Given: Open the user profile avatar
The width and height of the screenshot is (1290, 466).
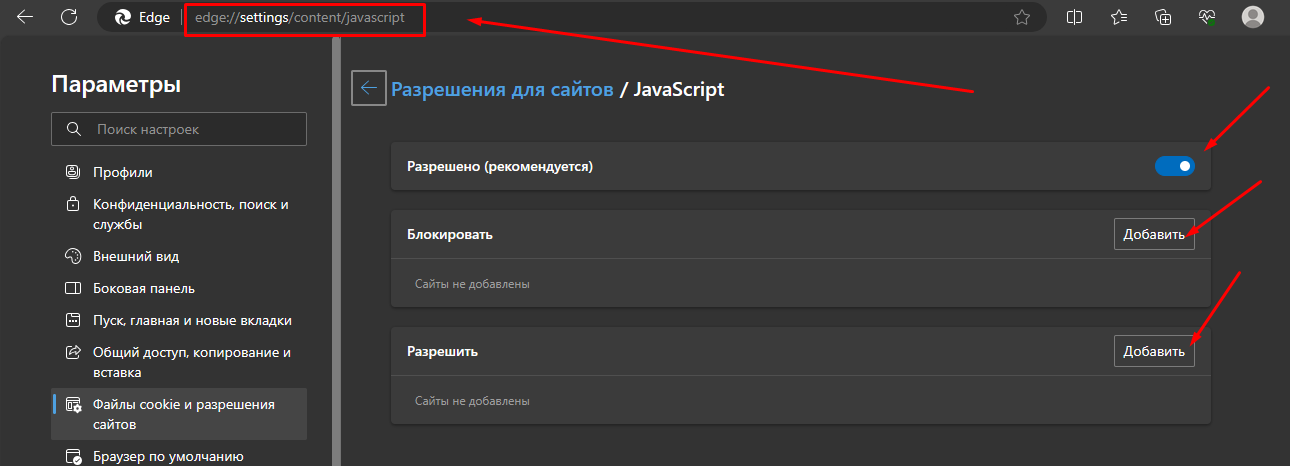Looking at the screenshot, I should [1252, 17].
